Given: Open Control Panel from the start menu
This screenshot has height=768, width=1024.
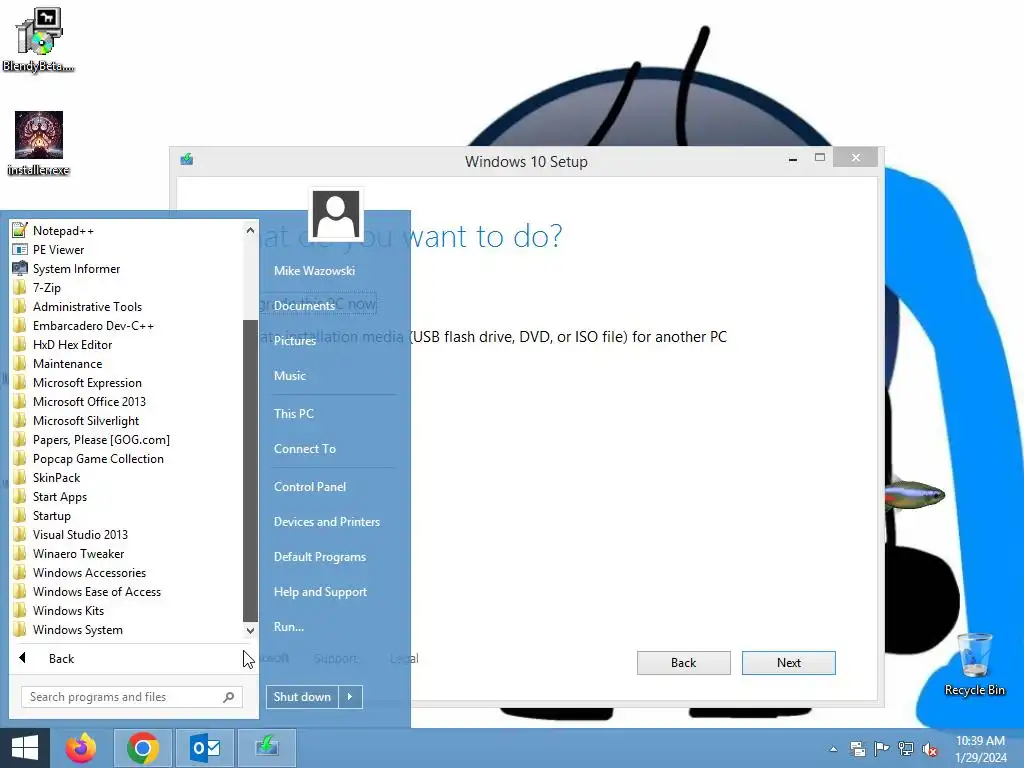Looking at the screenshot, I should click(310, 487).
